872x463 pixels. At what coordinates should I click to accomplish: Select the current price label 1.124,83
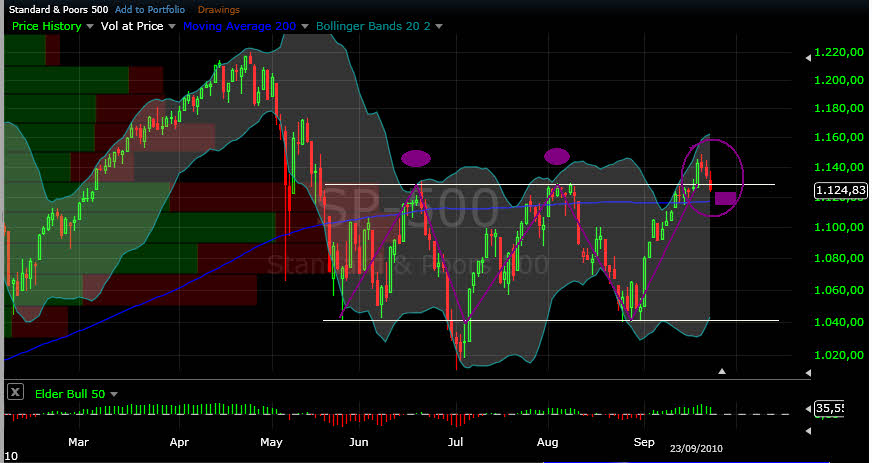[x=840, y=191]
